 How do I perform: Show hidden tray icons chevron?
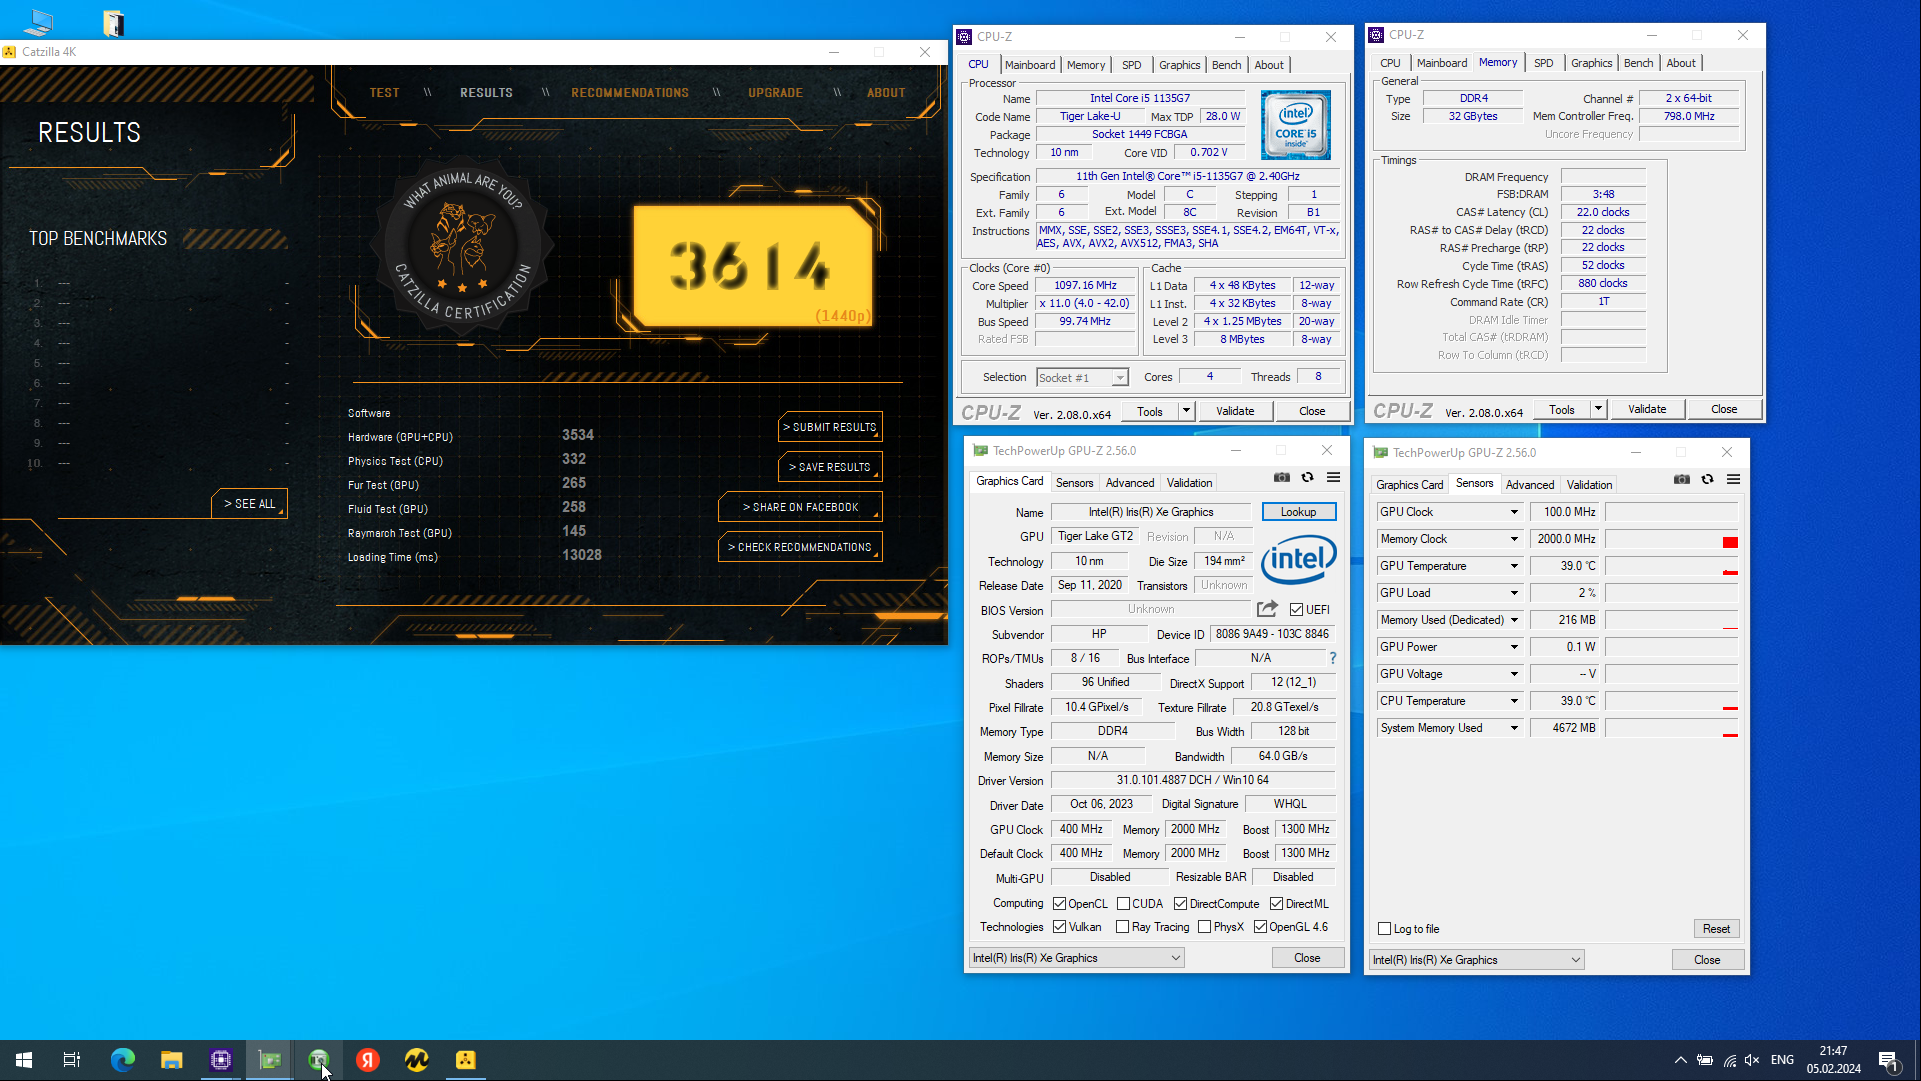[x=1680, y=1060]
